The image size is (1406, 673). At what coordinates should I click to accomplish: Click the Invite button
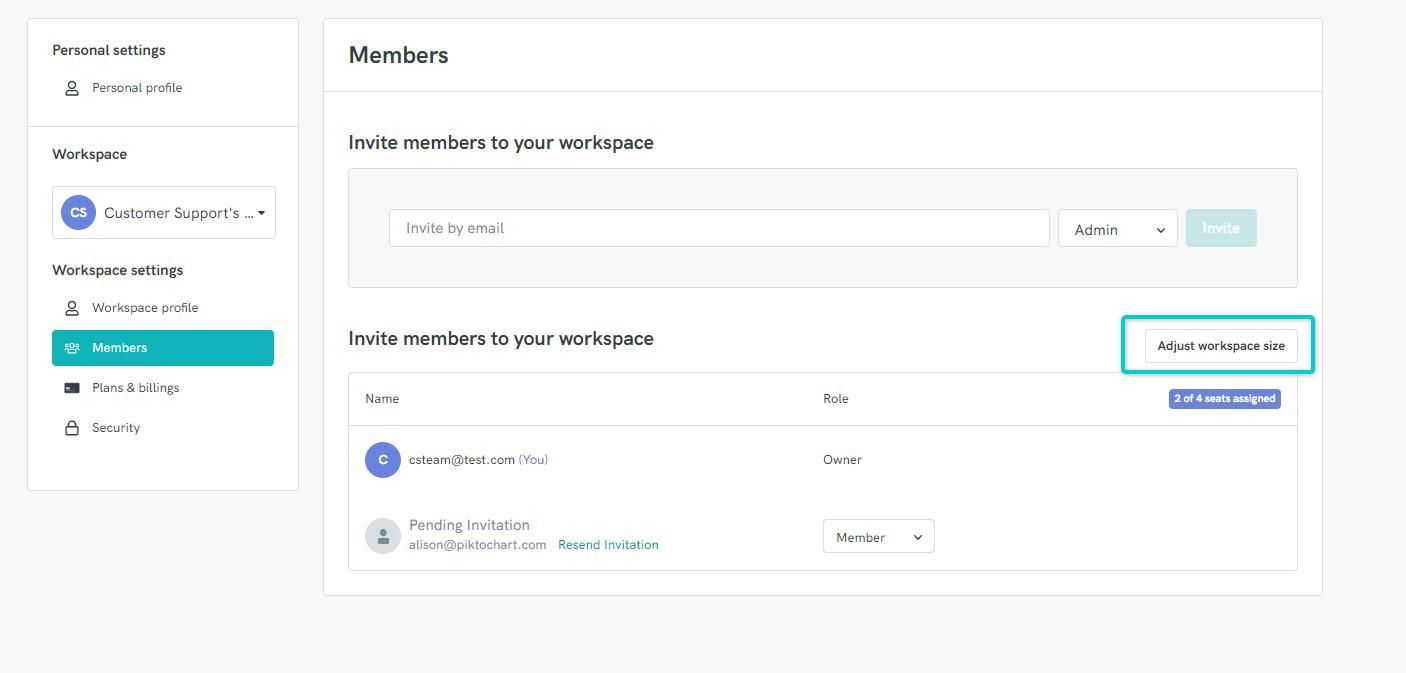1221,228
